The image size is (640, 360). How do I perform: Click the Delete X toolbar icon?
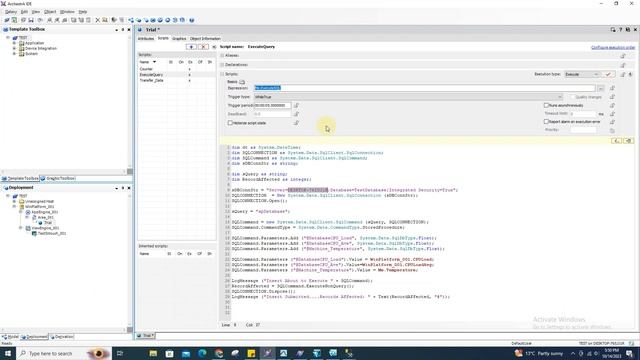click(98, 20)
